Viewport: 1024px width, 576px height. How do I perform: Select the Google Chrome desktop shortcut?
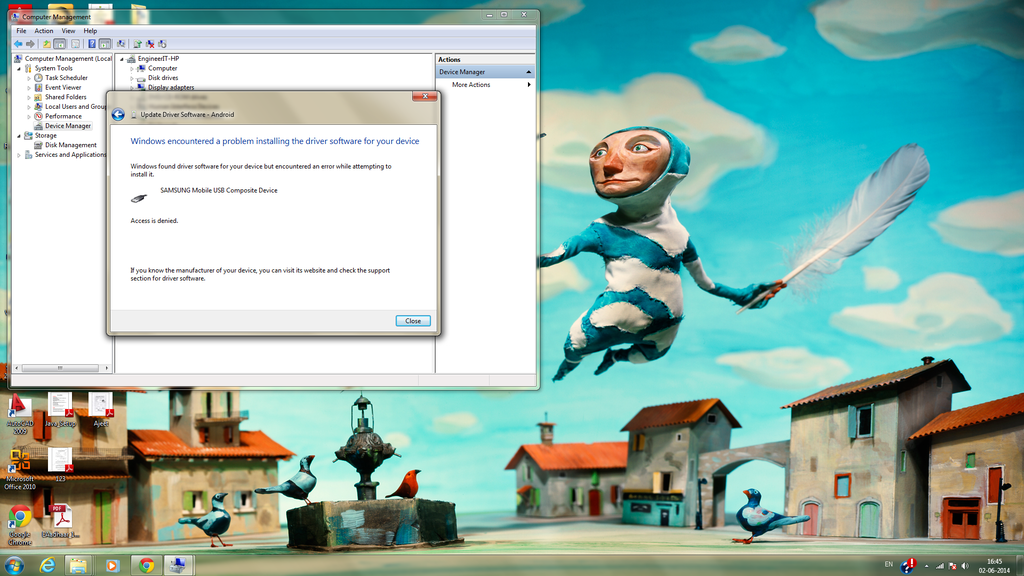coord(20,525)
